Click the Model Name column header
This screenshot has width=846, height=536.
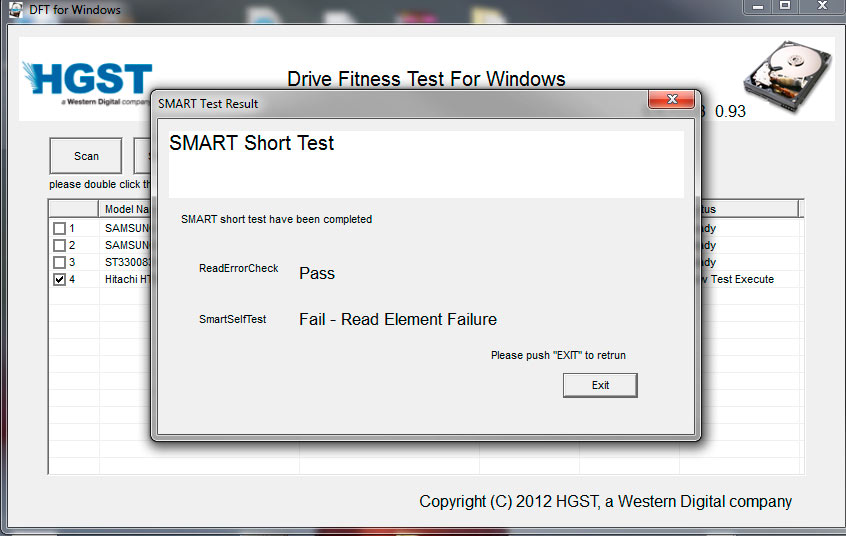[126, 209]
